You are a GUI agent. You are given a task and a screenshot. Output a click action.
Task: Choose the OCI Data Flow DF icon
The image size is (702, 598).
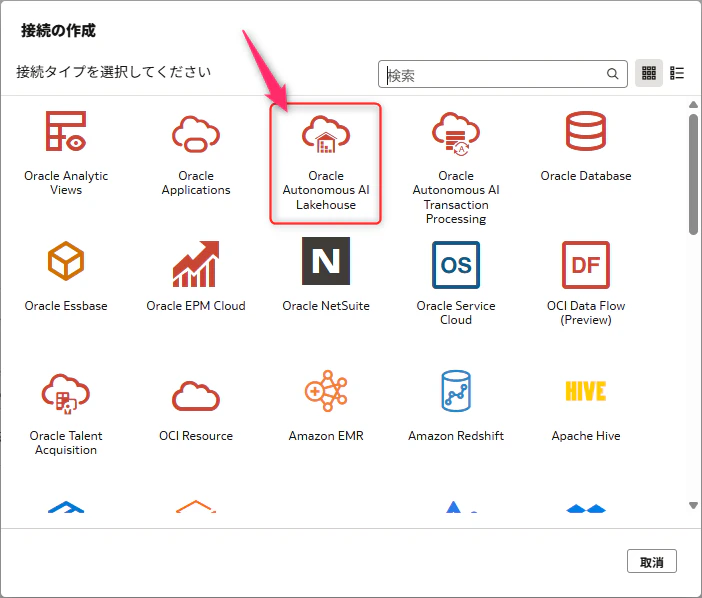(586, 265)
